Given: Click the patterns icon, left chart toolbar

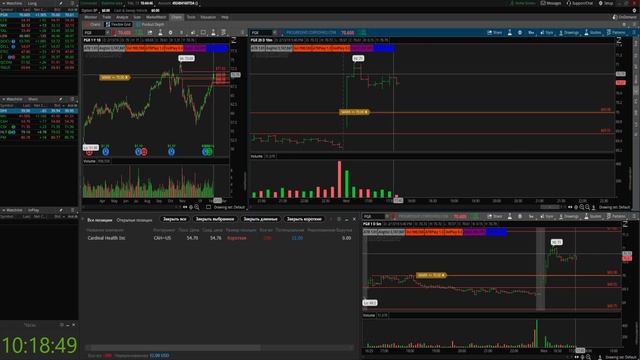Looking at the screenshot, I should (x=223, y=32).
